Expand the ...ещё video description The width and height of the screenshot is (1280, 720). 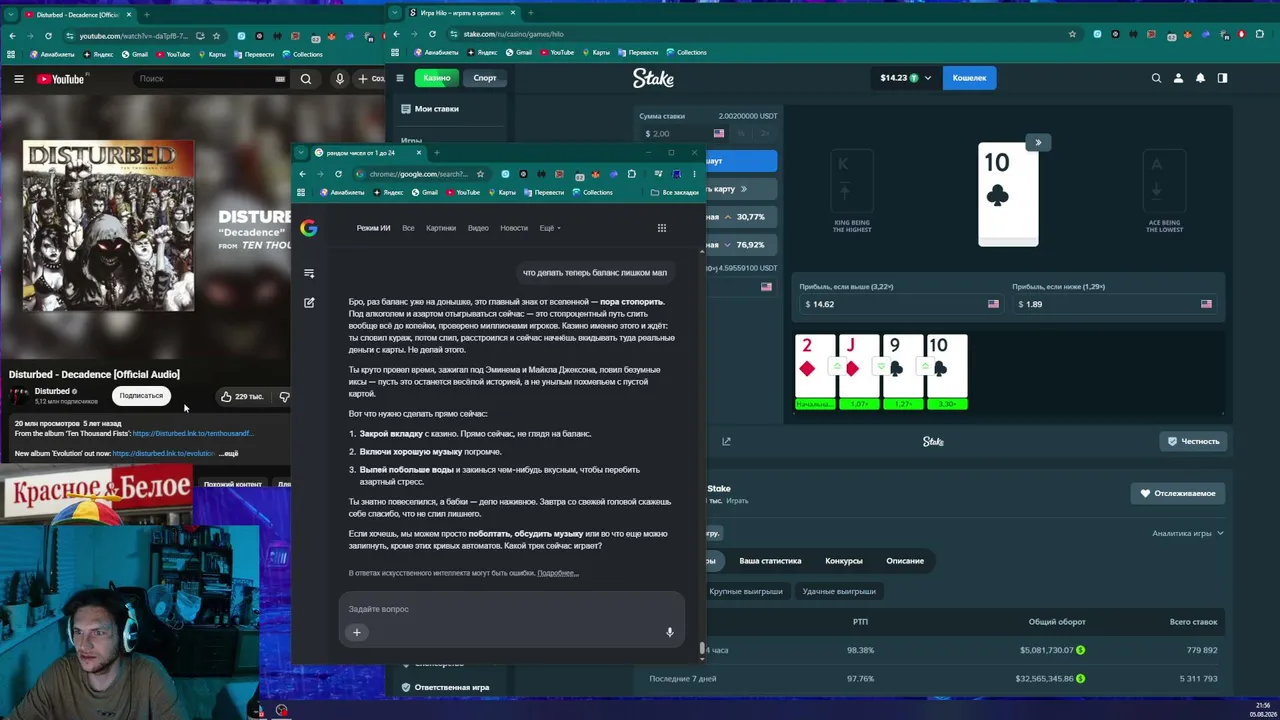[x=228, y=454]
